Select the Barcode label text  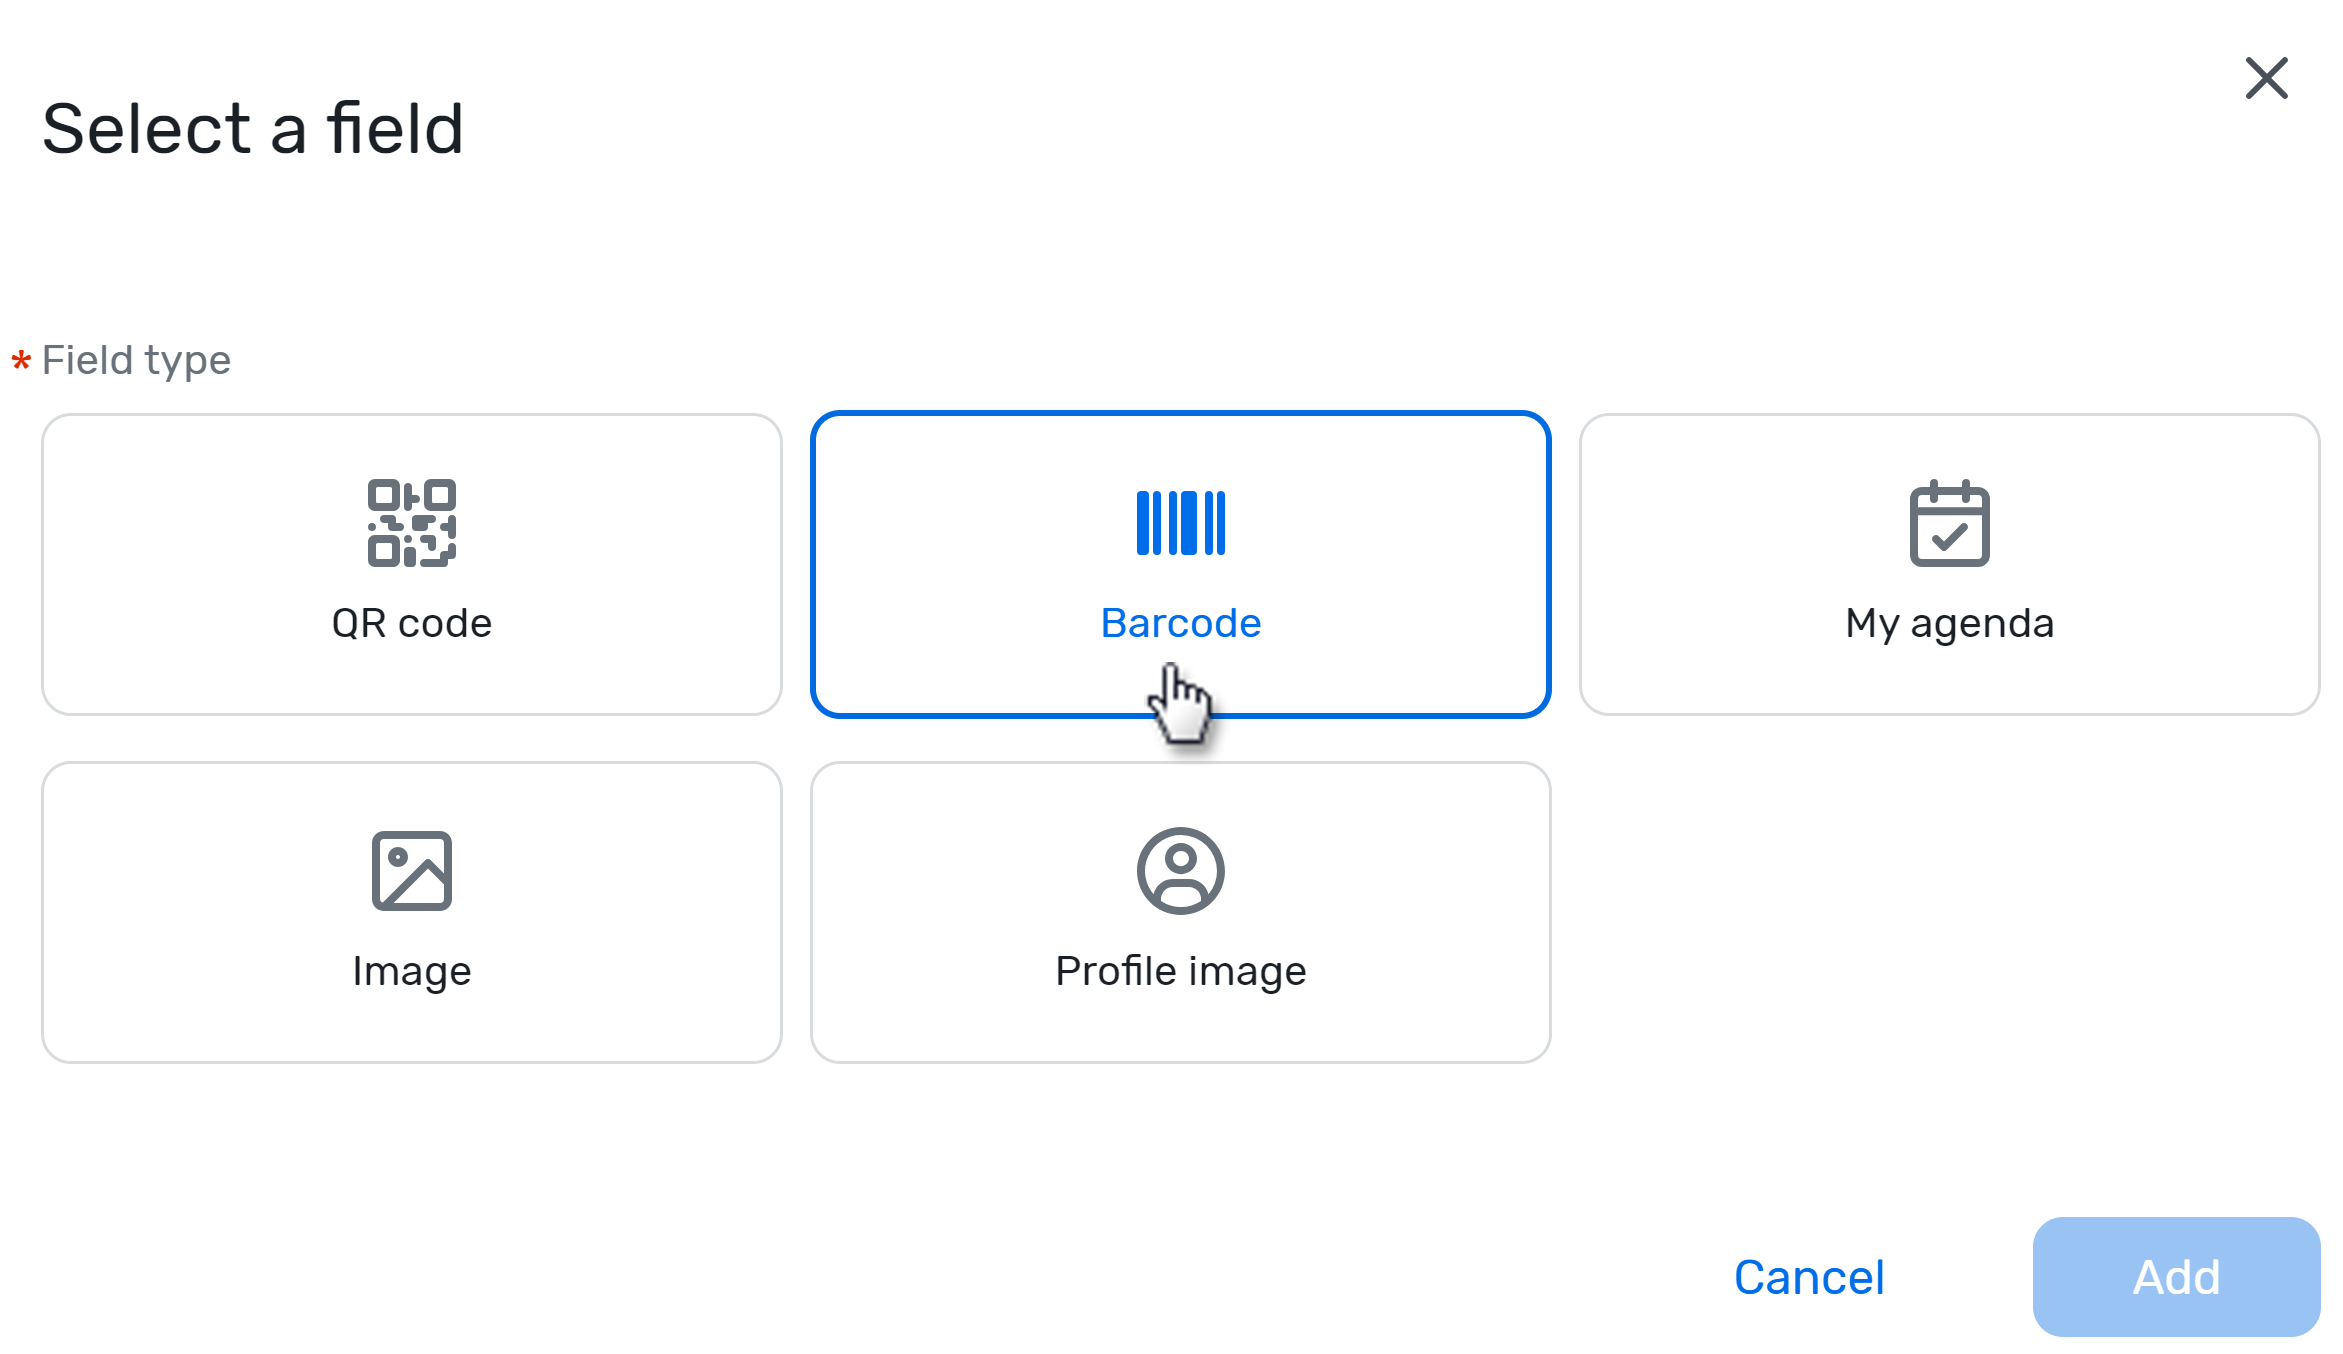[x=1180, y=623]
